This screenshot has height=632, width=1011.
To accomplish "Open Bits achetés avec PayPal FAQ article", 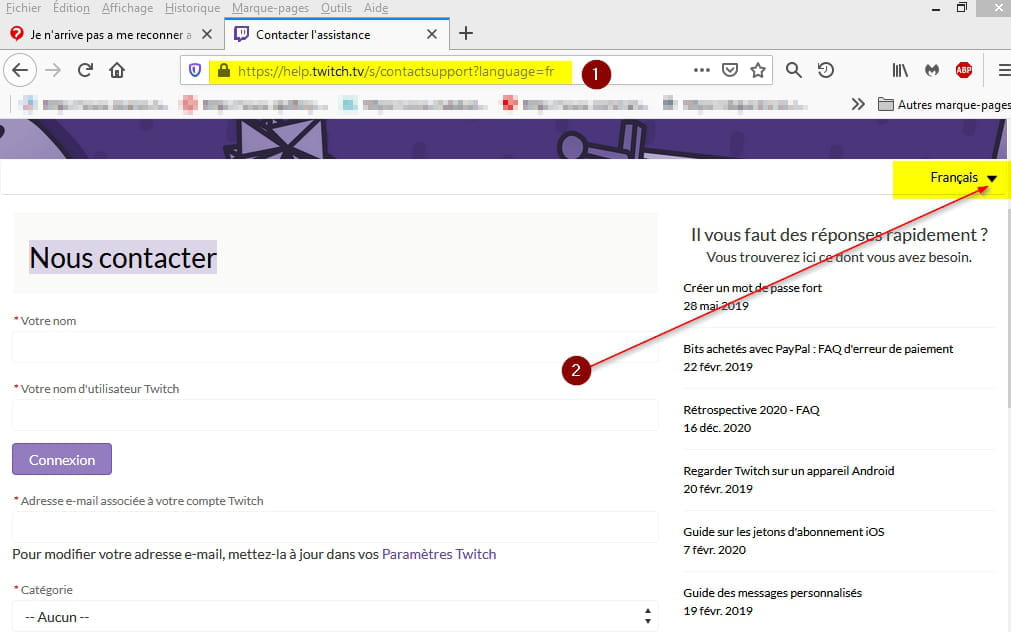I will (x=818, y=349).
